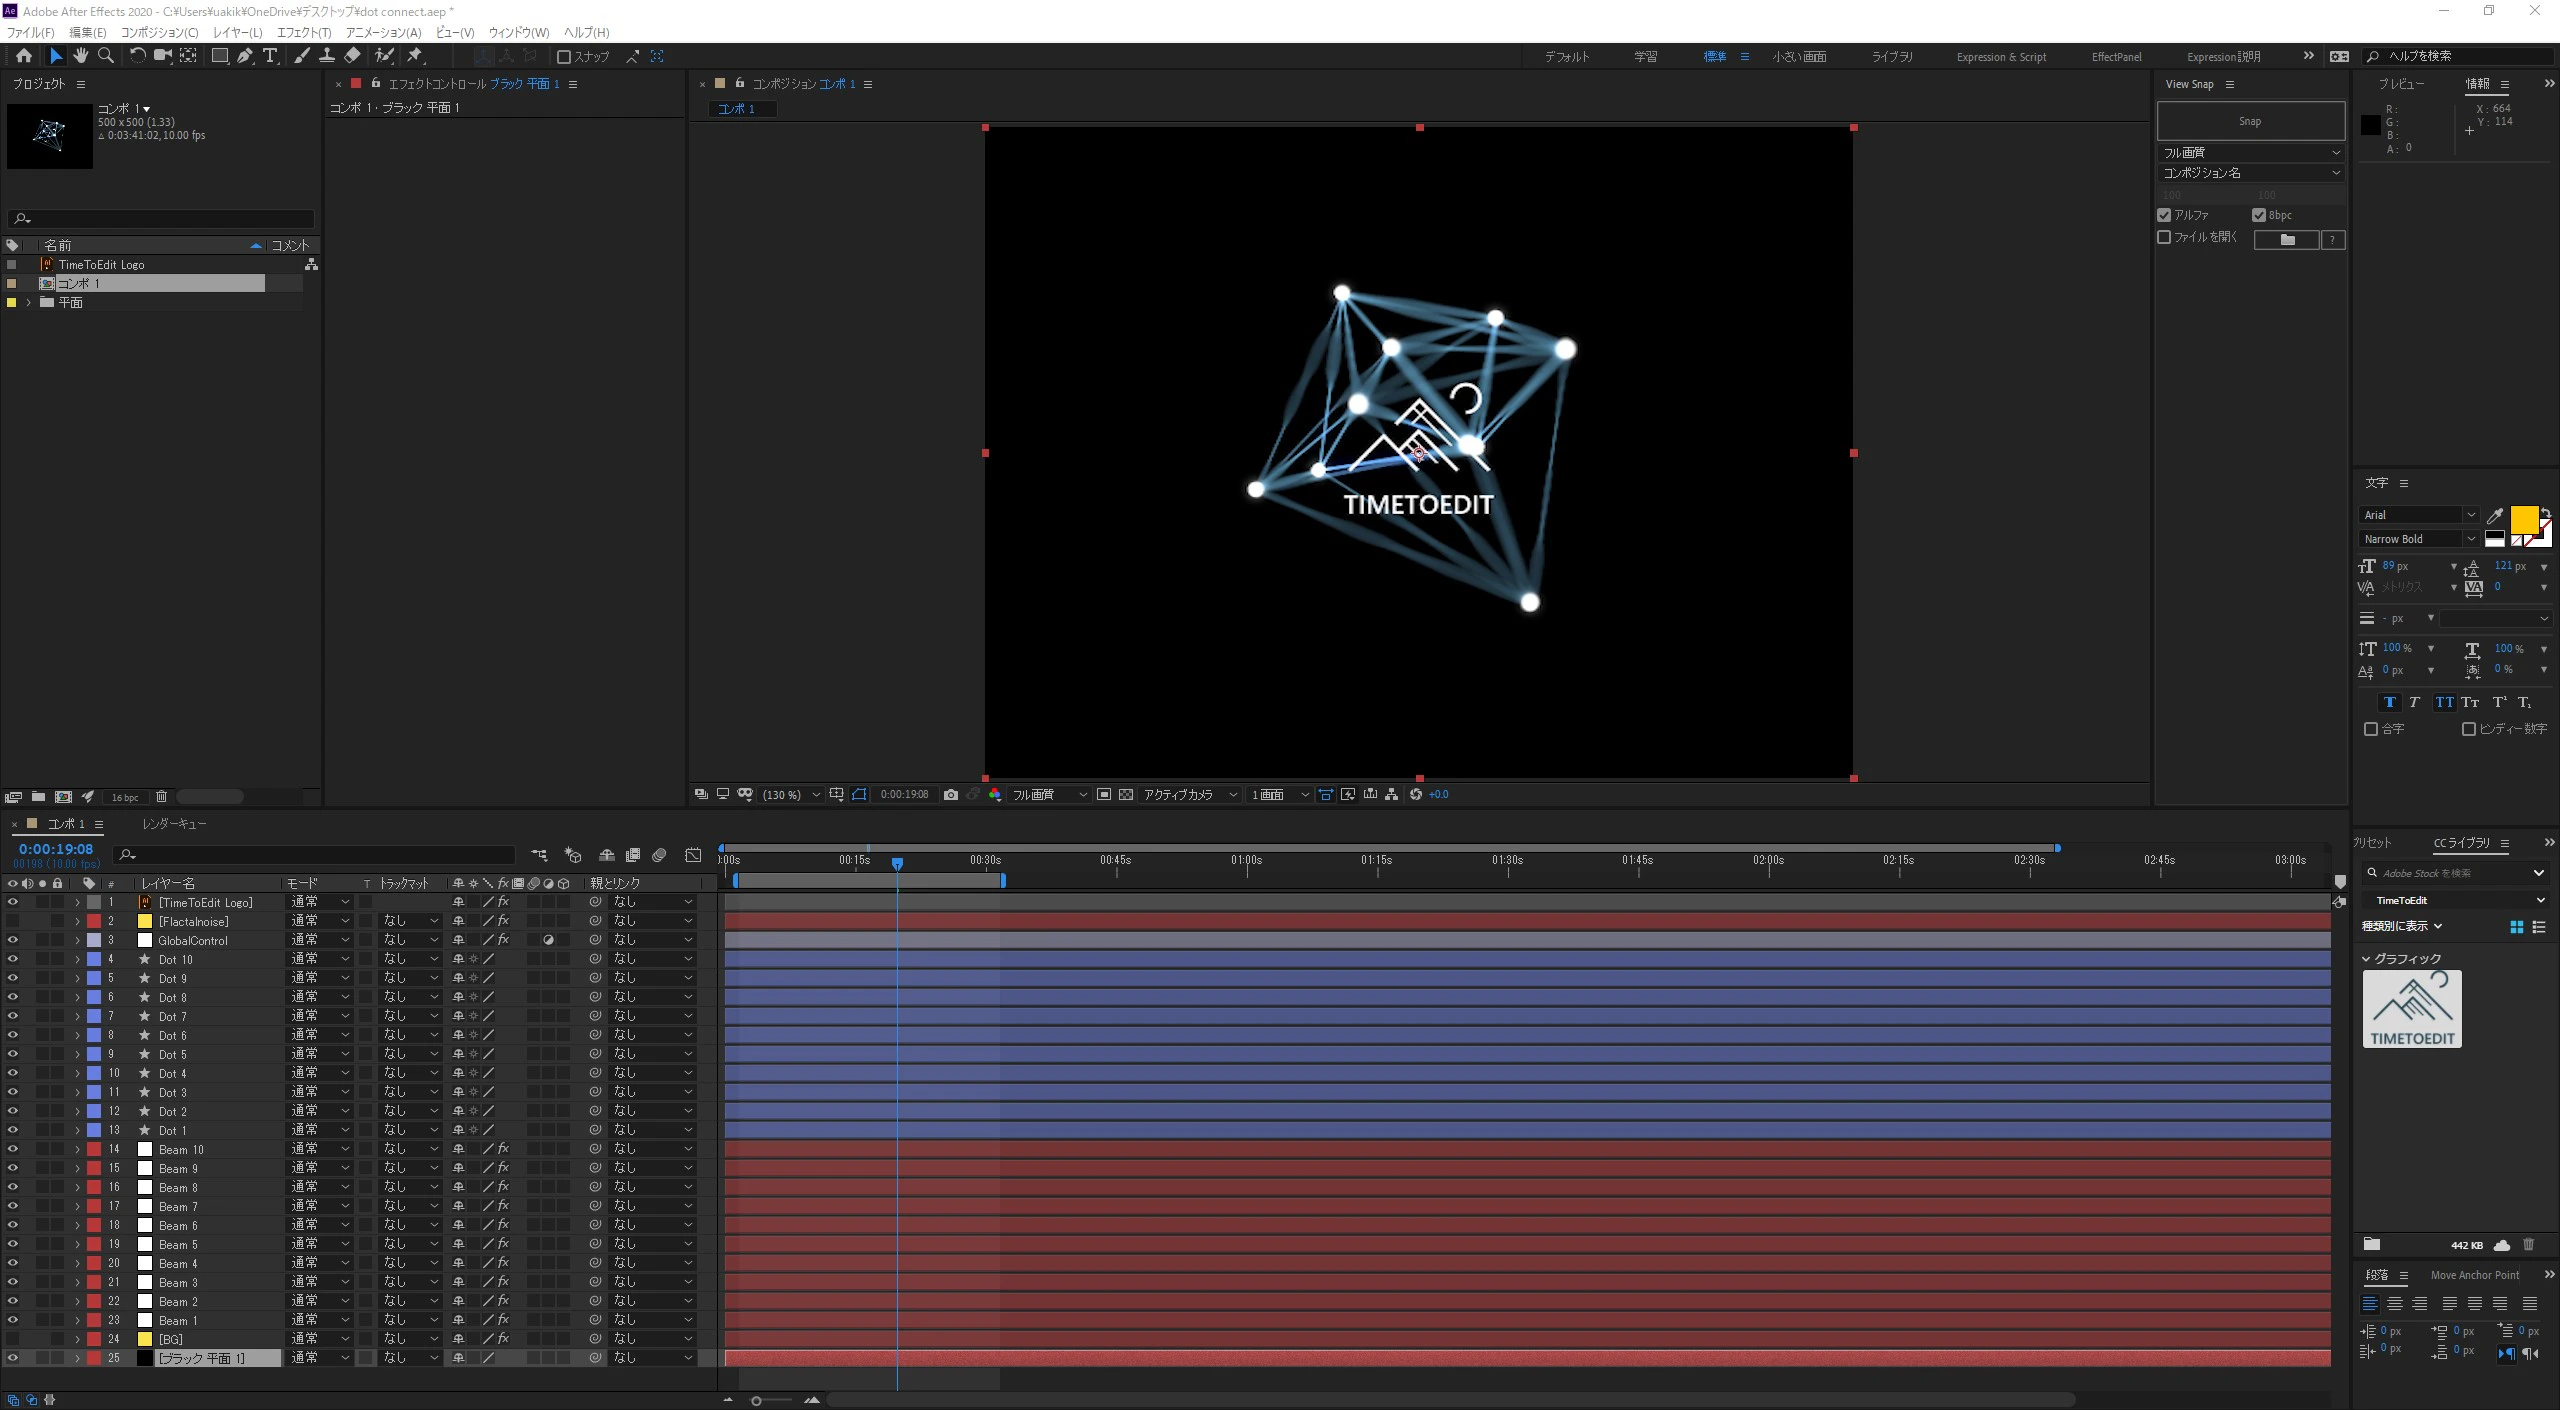Open the コンポジション名 dropdown in View Snap

(x=2250, y=173)
